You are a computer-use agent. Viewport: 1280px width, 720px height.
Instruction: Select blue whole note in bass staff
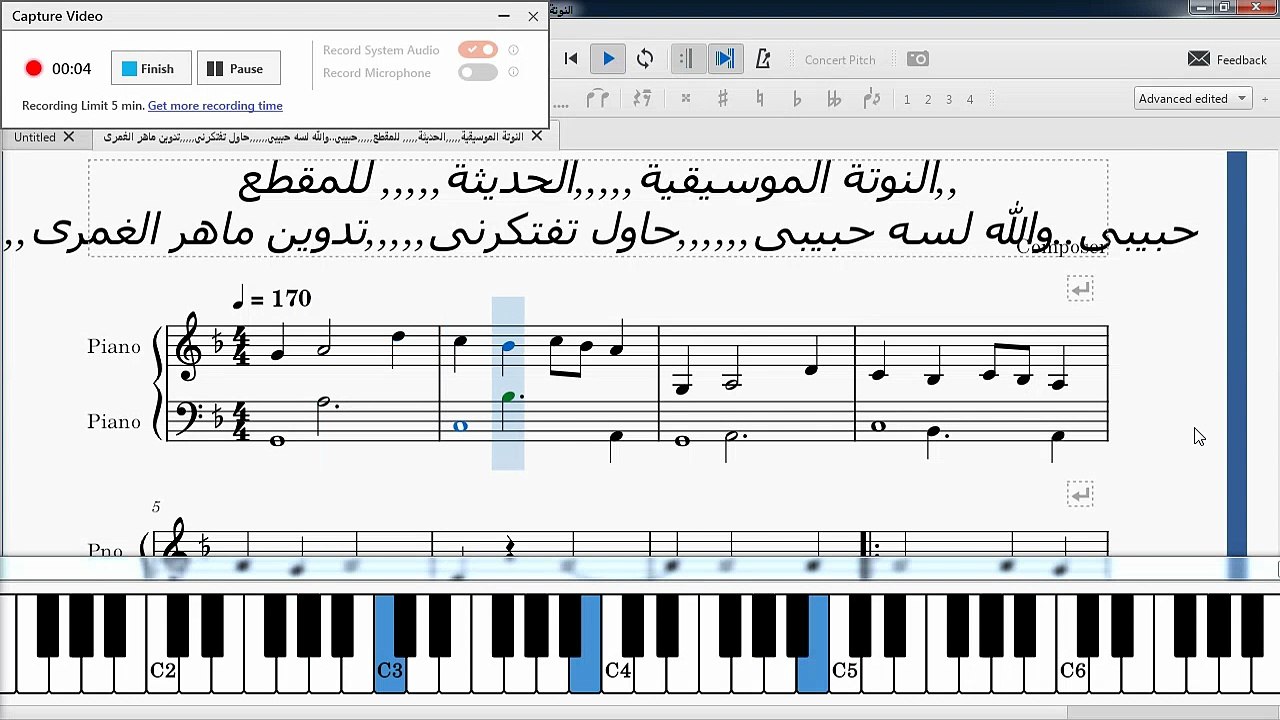[x=460, y=426]
